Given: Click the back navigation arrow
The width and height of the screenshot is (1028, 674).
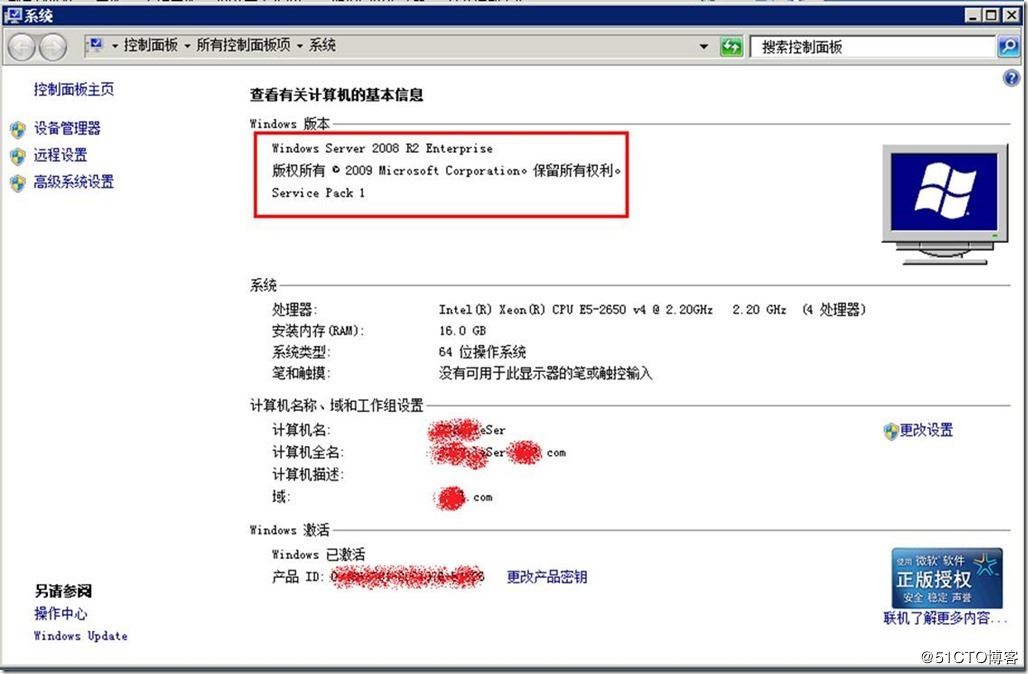Looking at the screenshot, I should (22, 46).
